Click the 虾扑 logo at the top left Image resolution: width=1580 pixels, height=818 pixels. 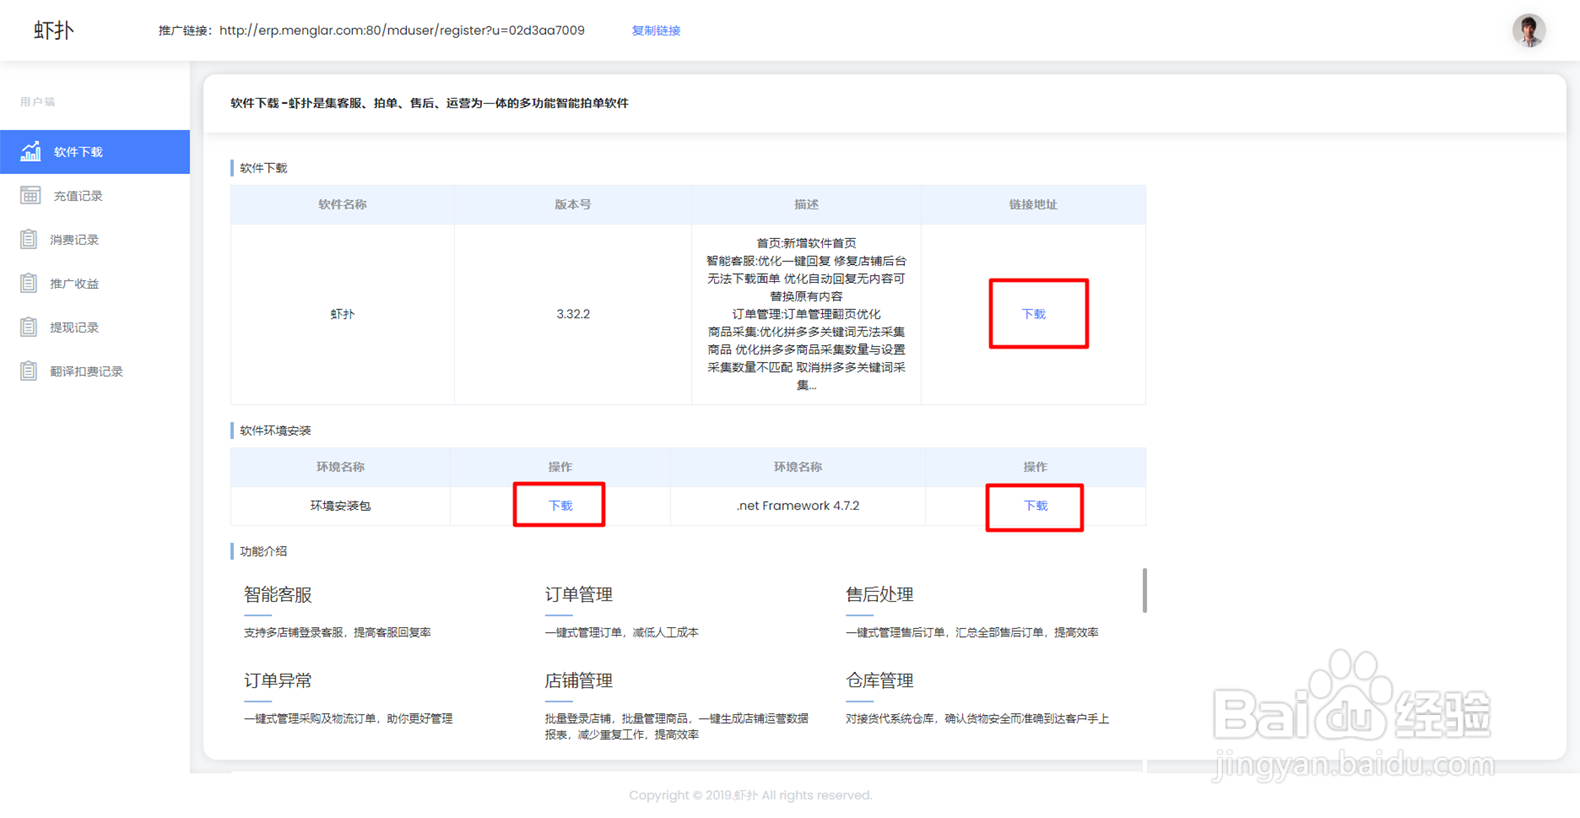click(x=54, y=30)
